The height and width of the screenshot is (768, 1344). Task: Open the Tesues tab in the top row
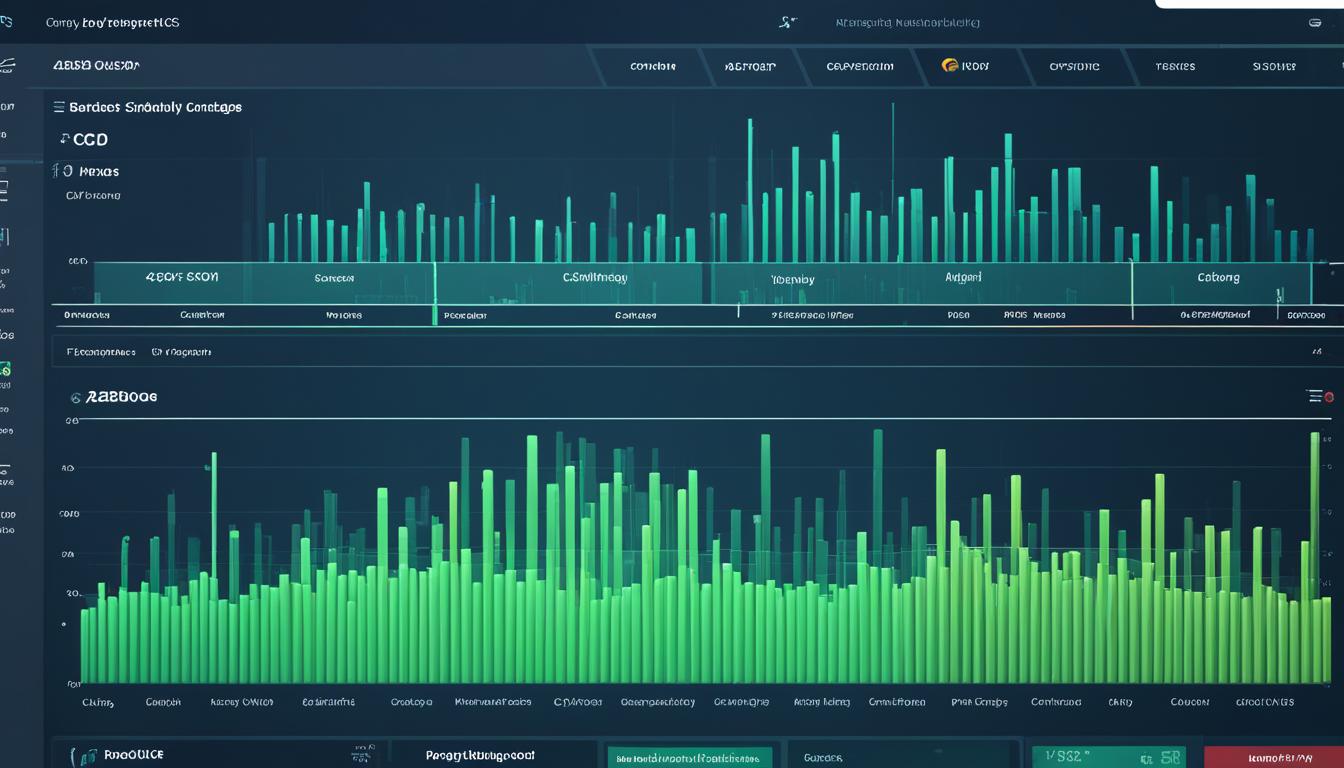tap(1175, 66)
